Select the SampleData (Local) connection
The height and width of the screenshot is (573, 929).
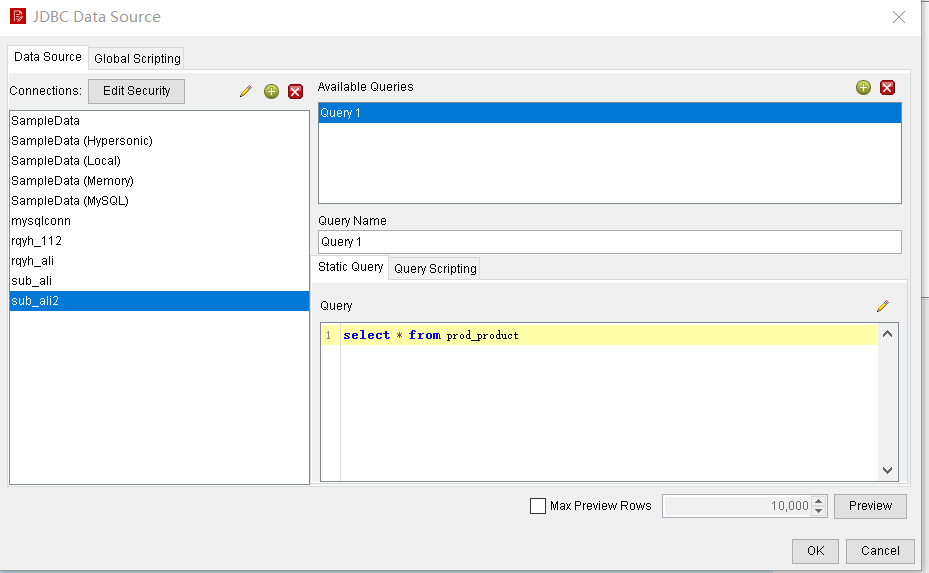point(159,161)
